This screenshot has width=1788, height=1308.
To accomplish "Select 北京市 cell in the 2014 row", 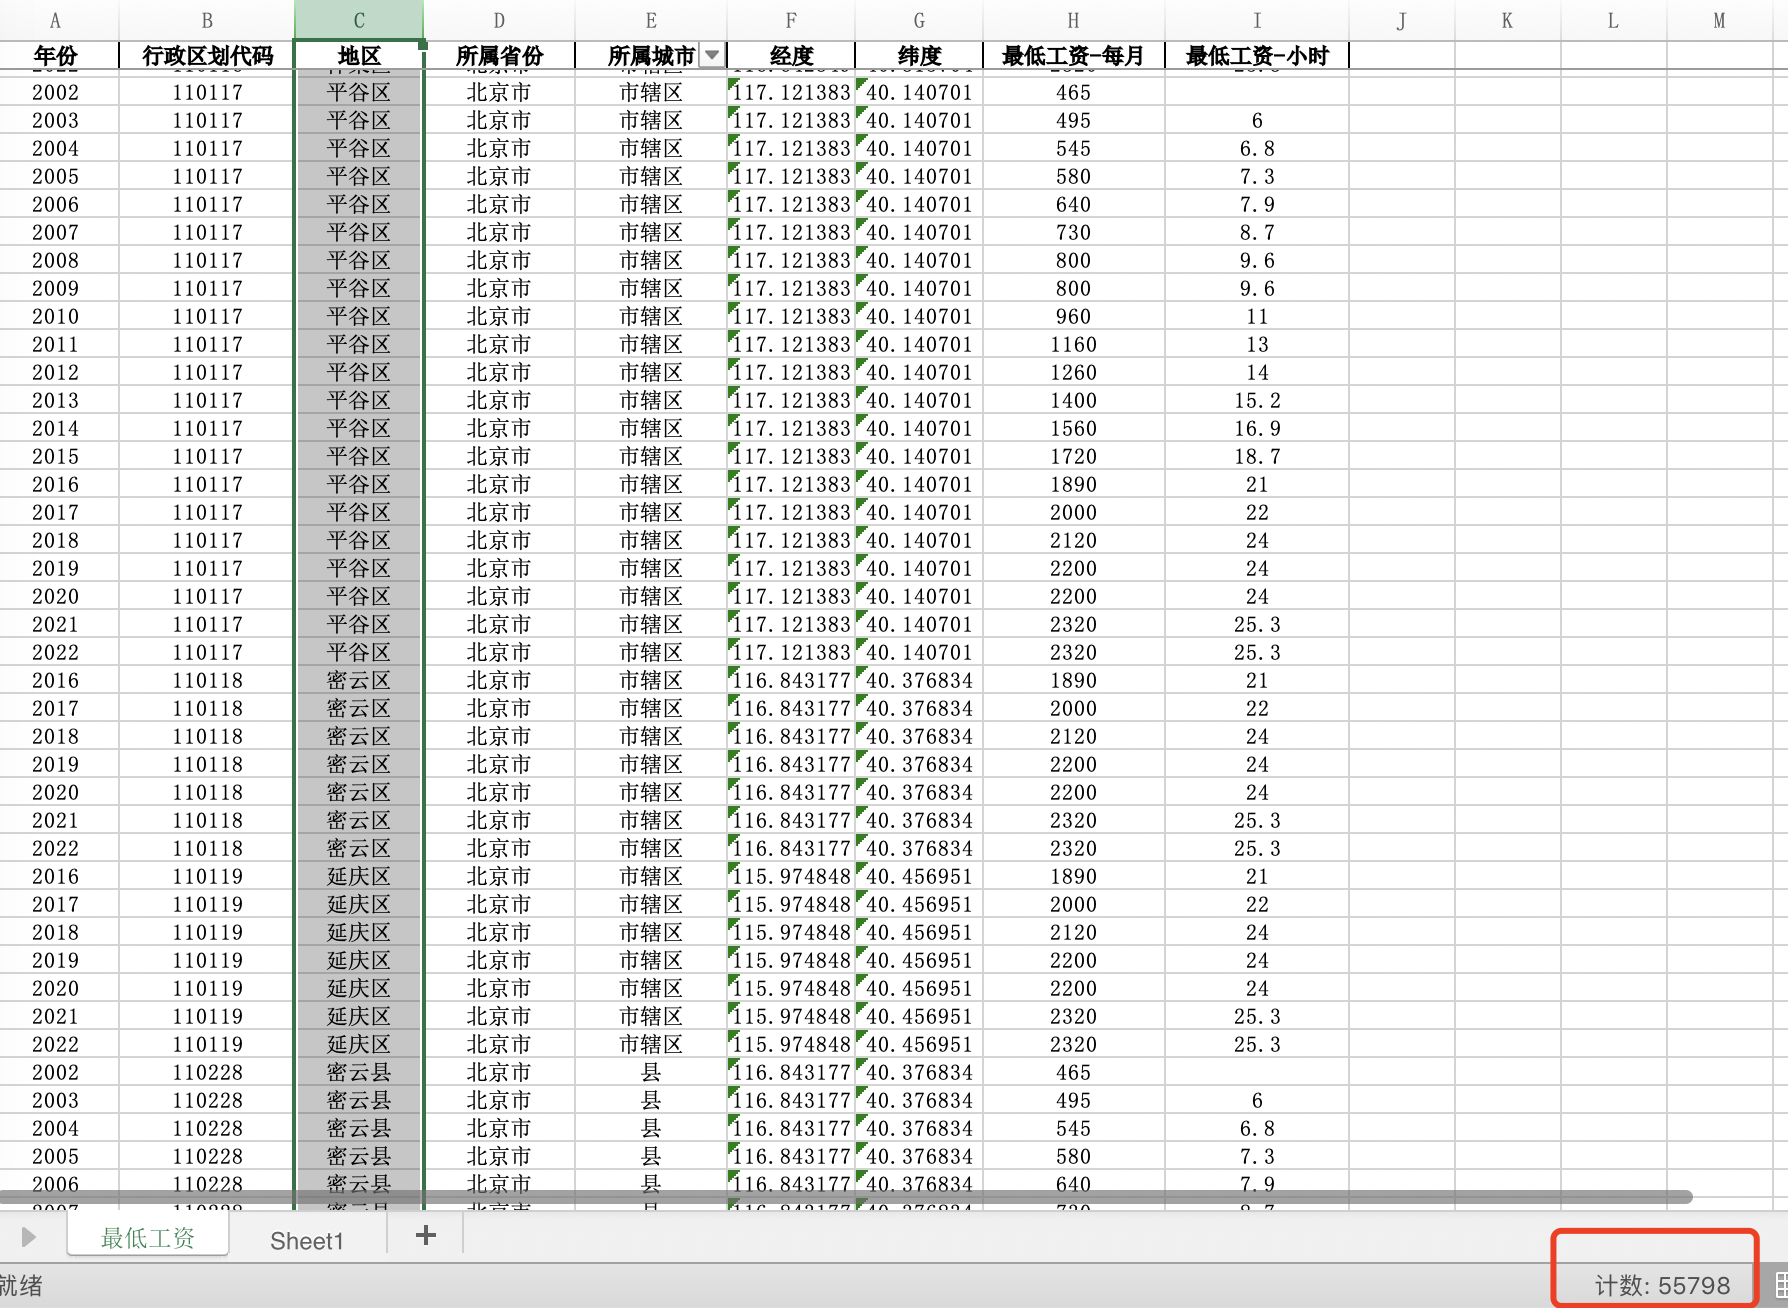I will coord(499,428).
